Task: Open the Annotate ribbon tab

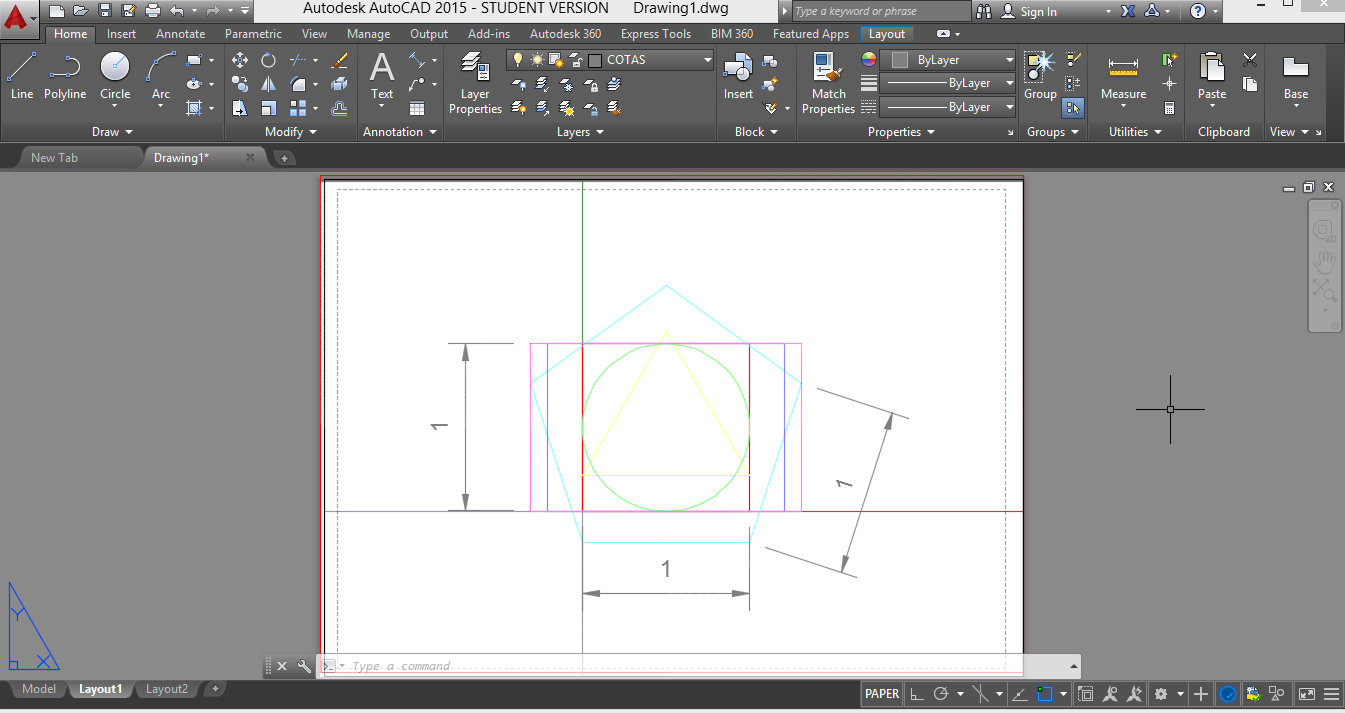Action: (x=180, y=34)
